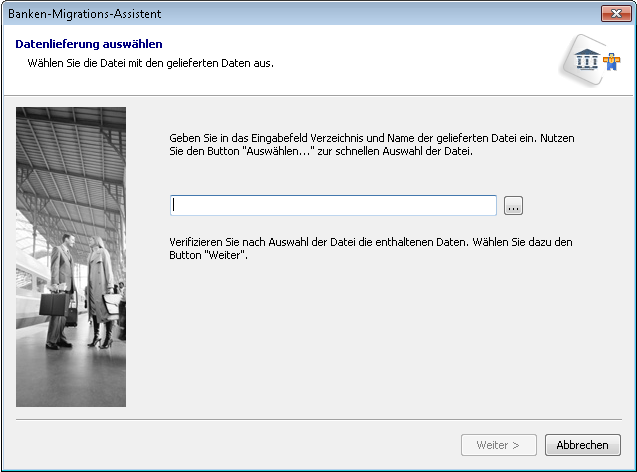Open file browser with the "..." button
The width and height of the screenshot is (637, 472).
click(x=513, y=205)
